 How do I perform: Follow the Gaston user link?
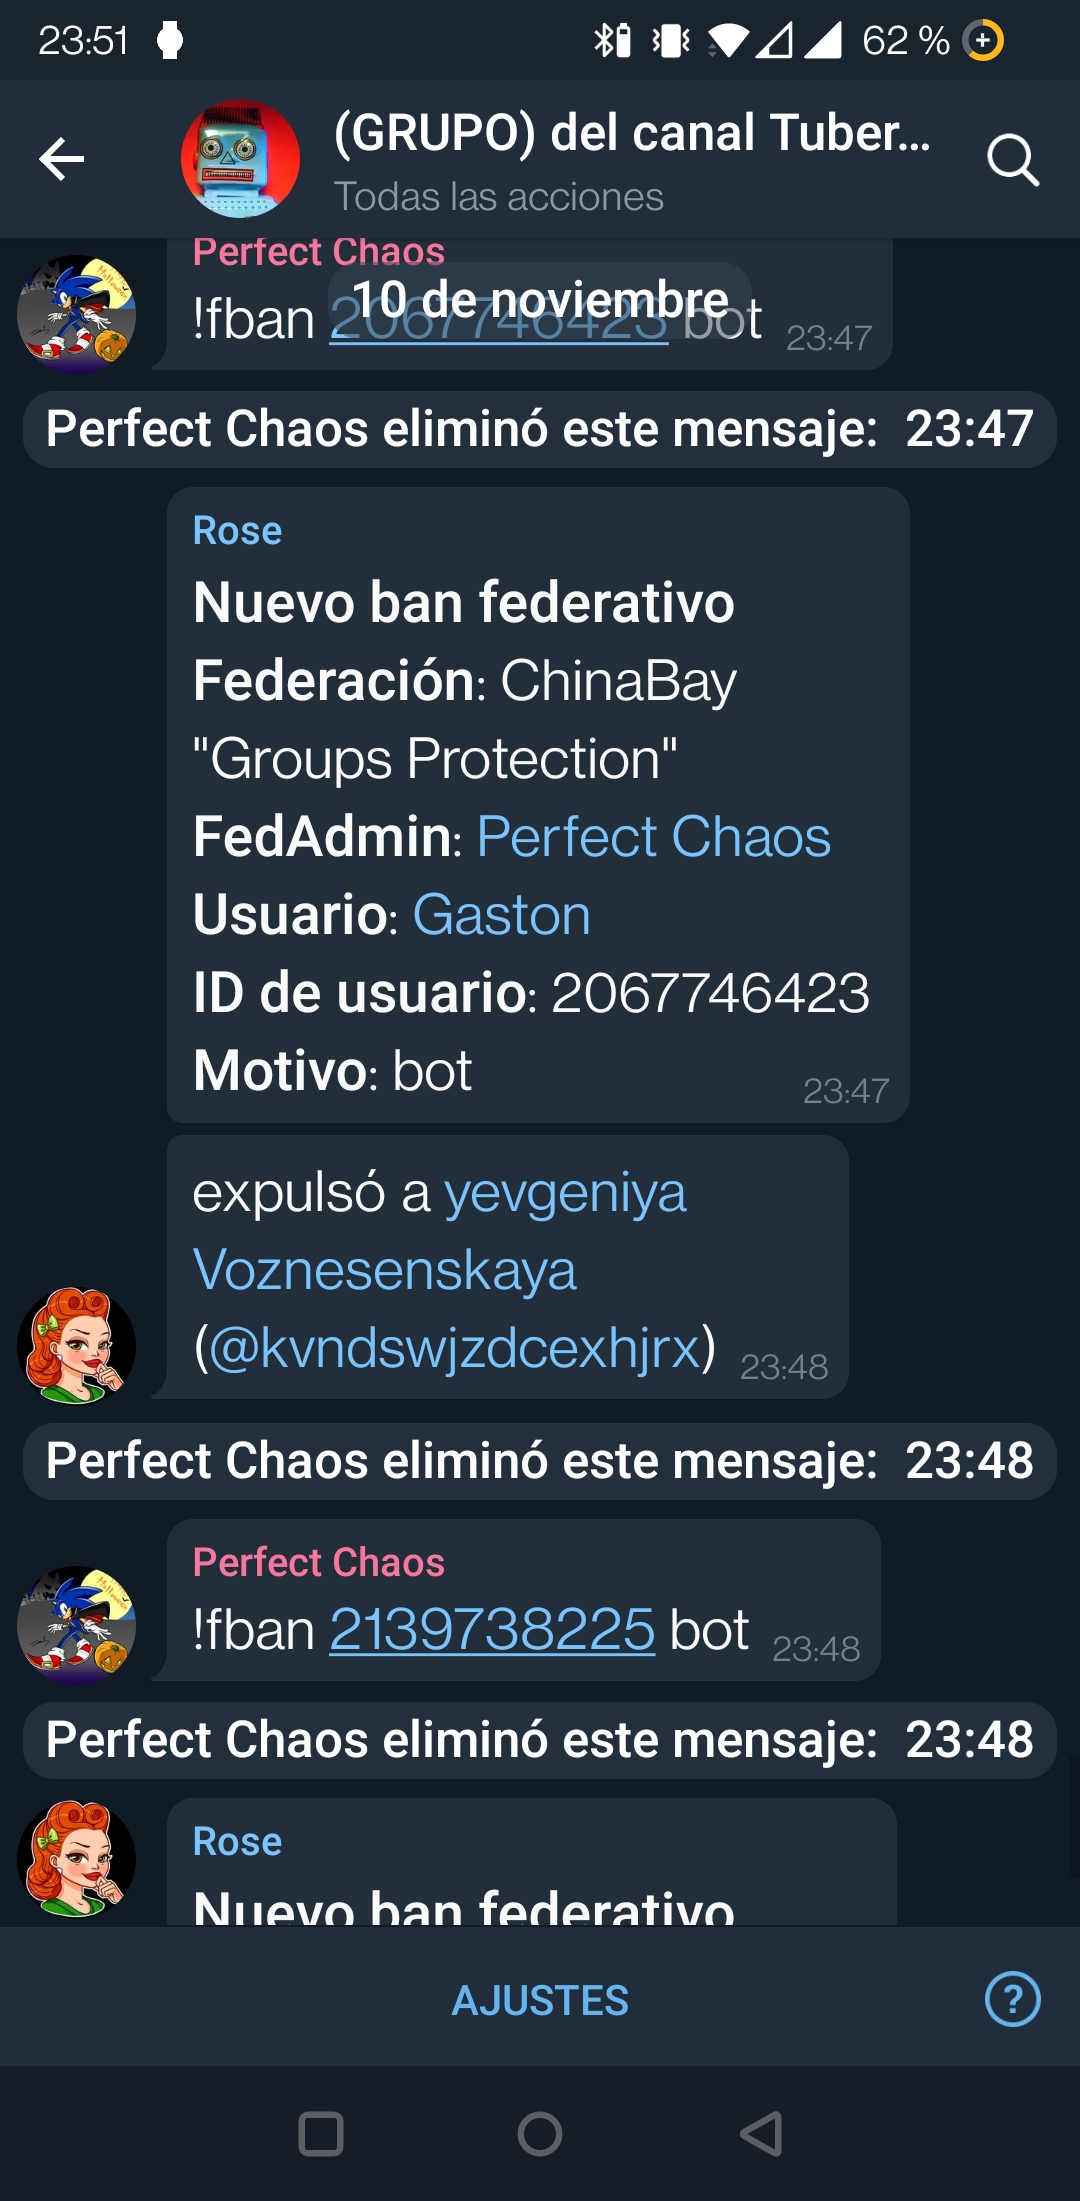pos(501,915)
